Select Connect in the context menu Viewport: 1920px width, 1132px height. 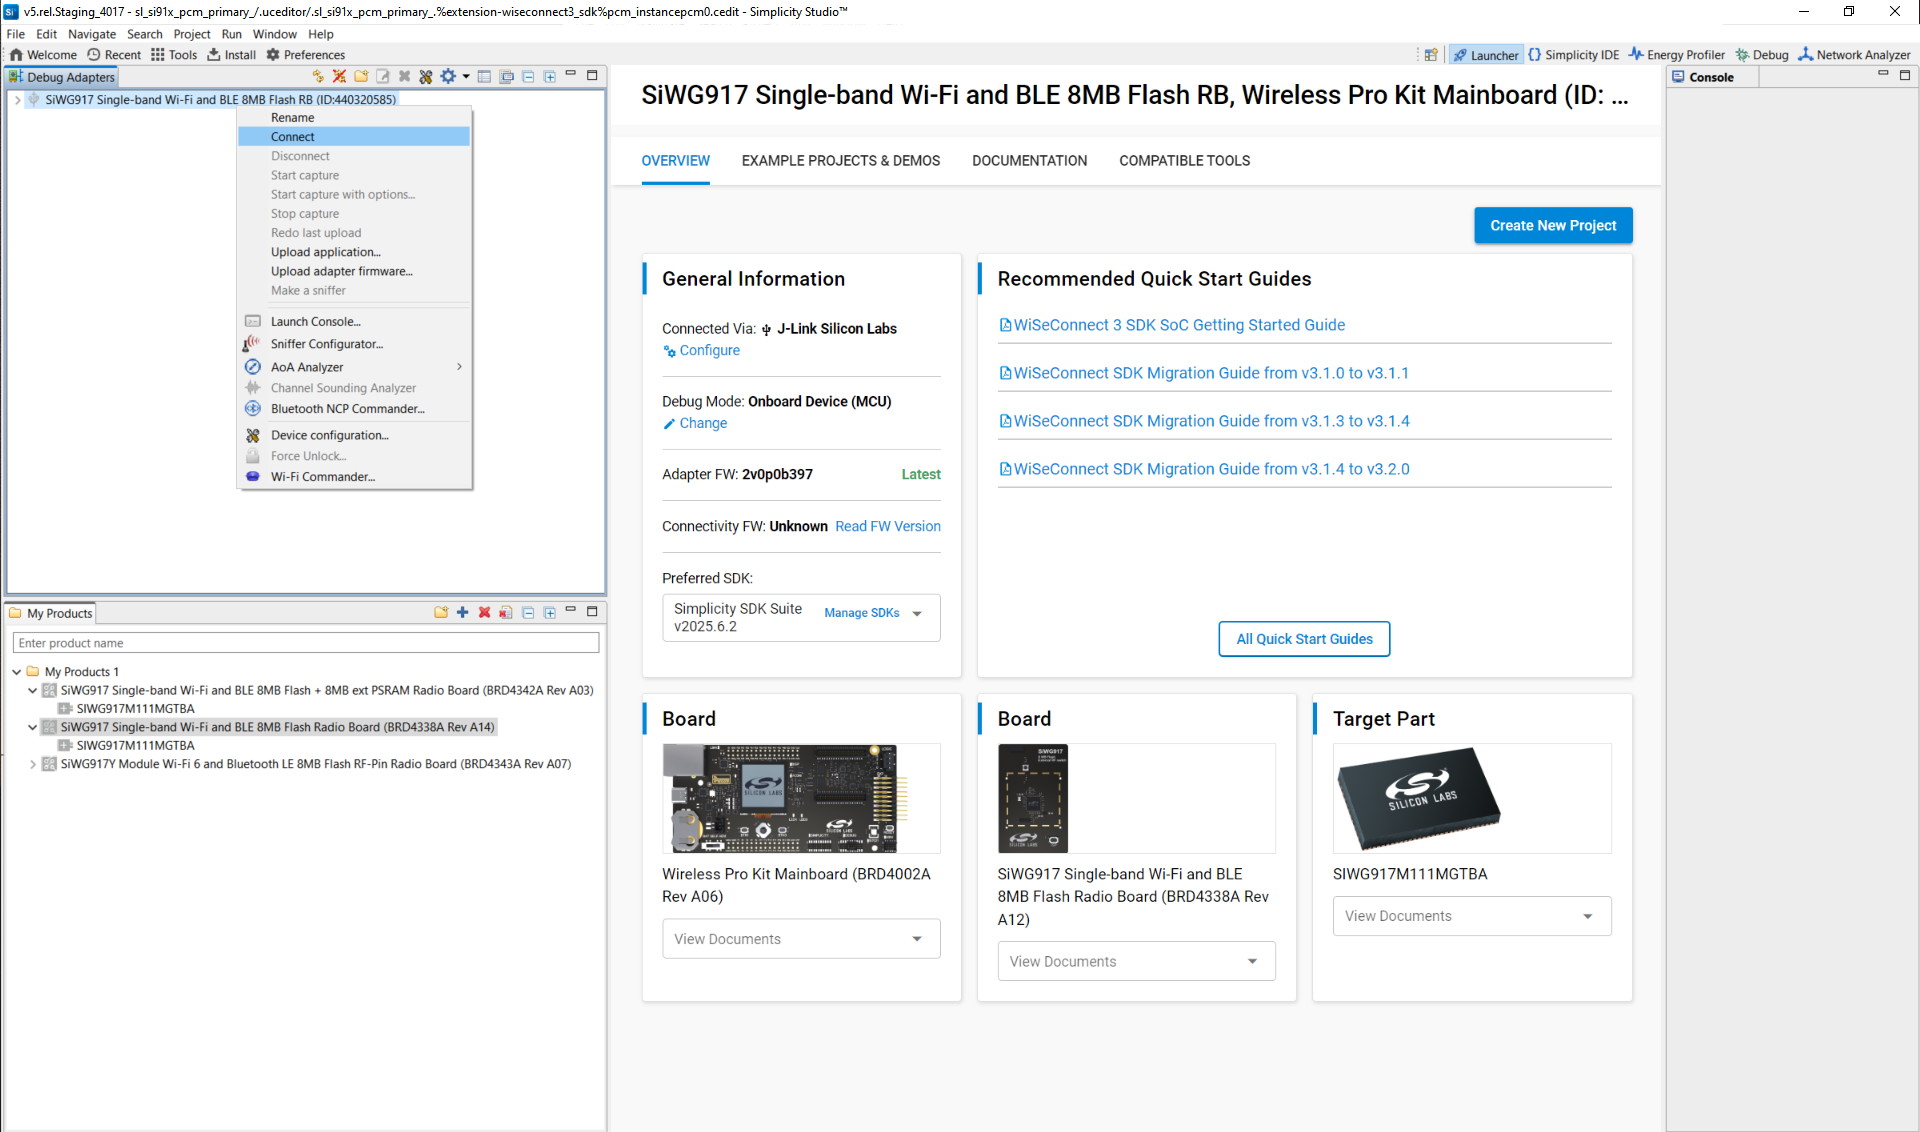pyautogui.click(x=293, y=137)
